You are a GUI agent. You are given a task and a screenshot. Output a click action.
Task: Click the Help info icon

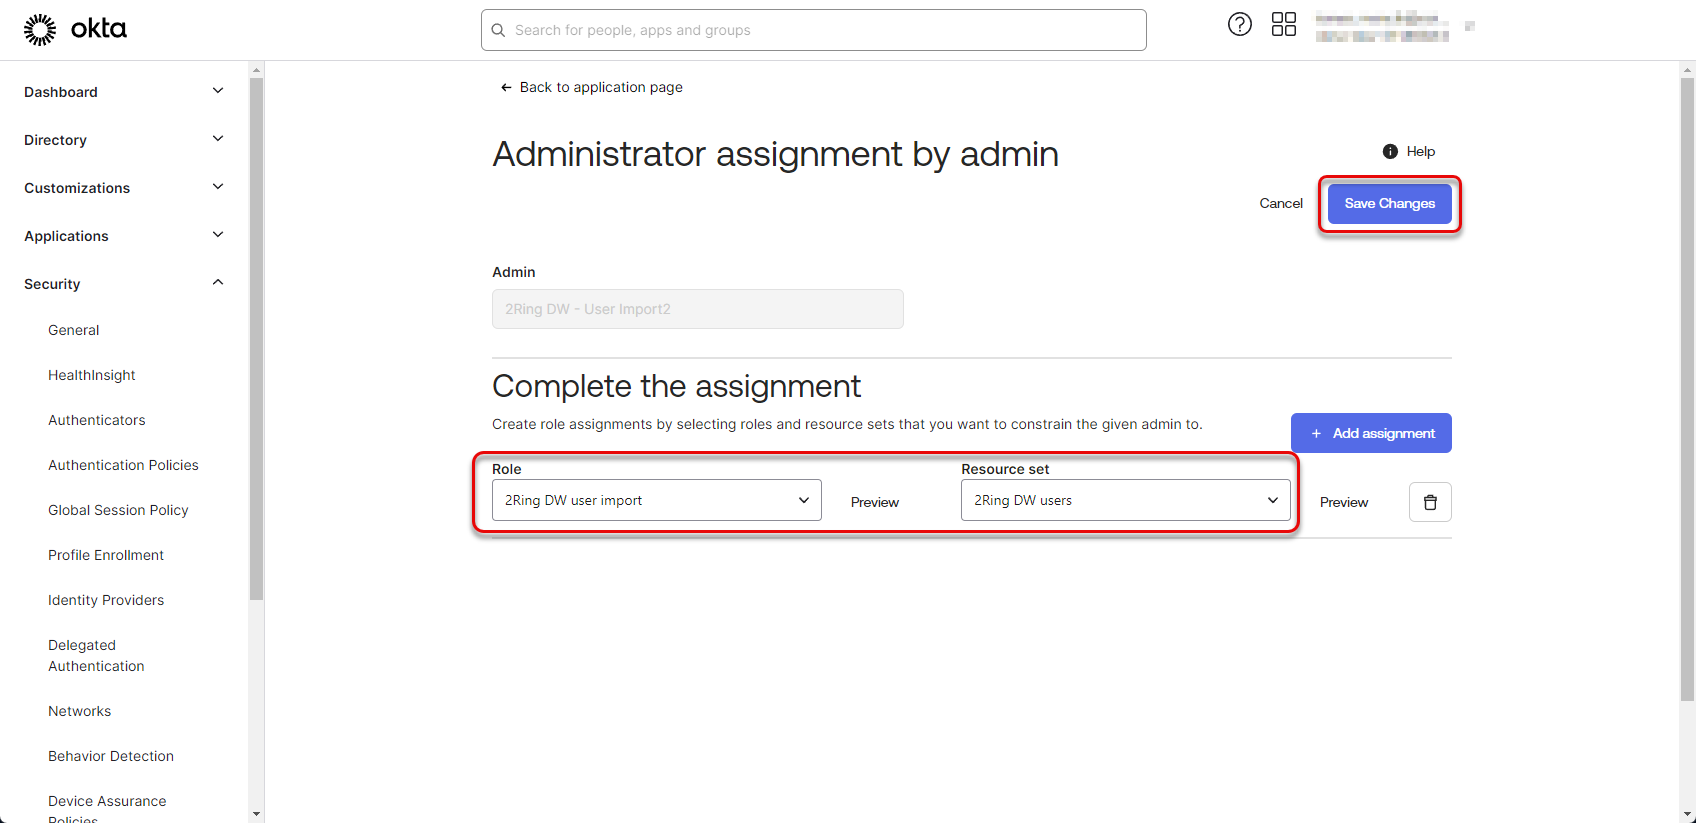point(1390,152)
